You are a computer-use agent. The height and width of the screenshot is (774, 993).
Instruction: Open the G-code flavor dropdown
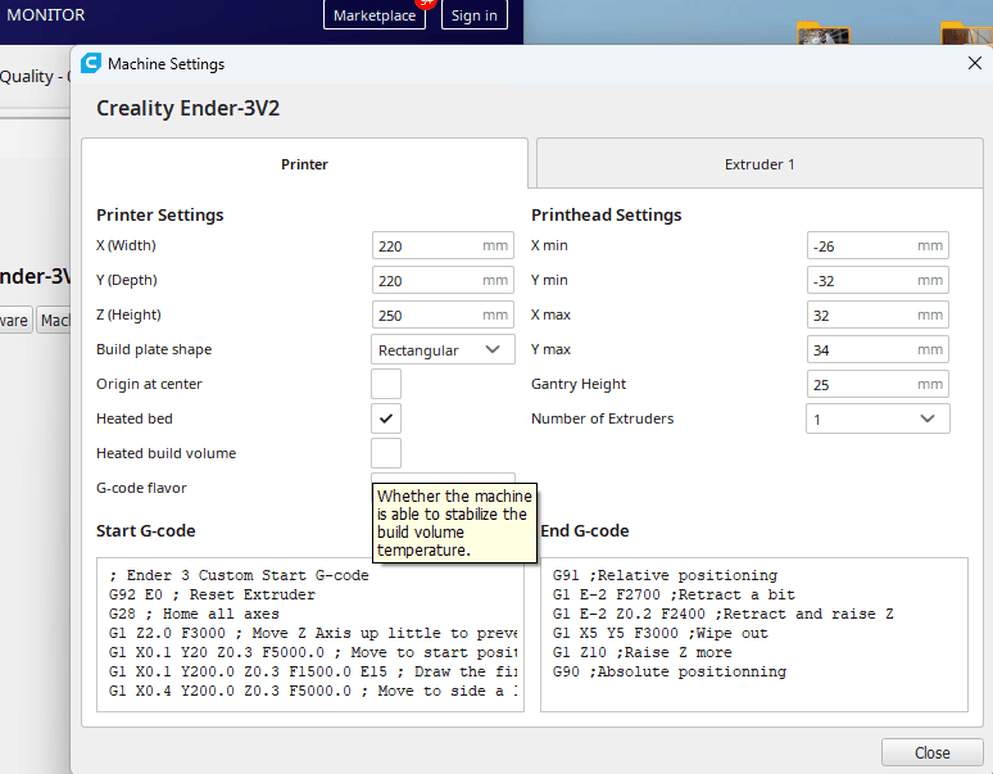(x=443, y=478)
